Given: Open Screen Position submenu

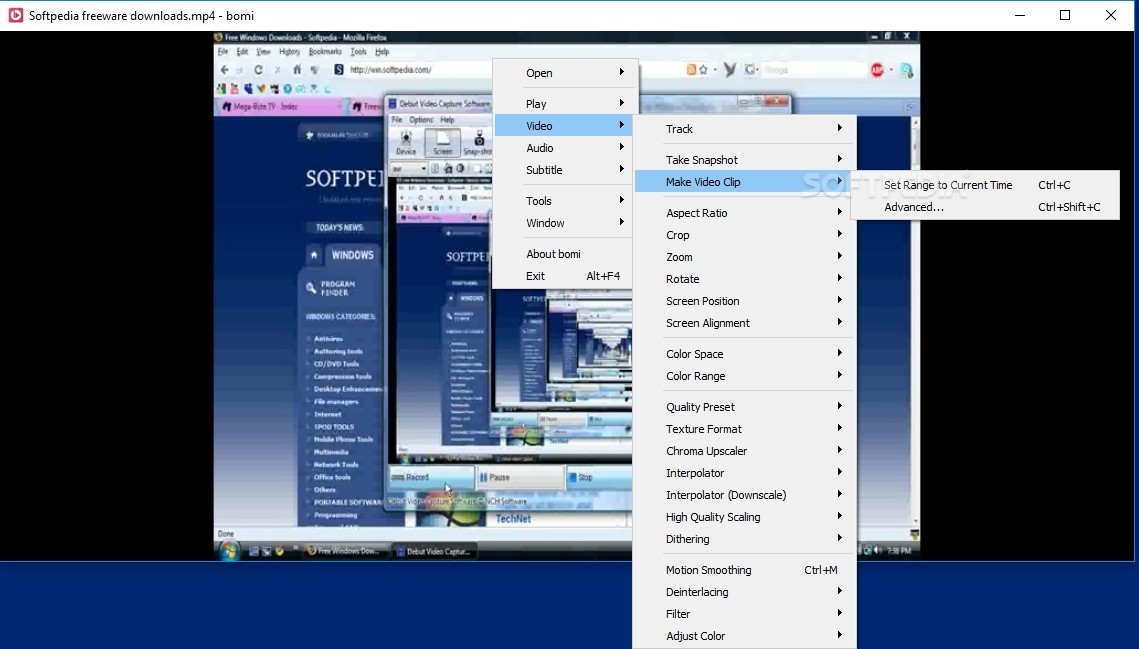Looking at the screenshot, I should (745, 301).
